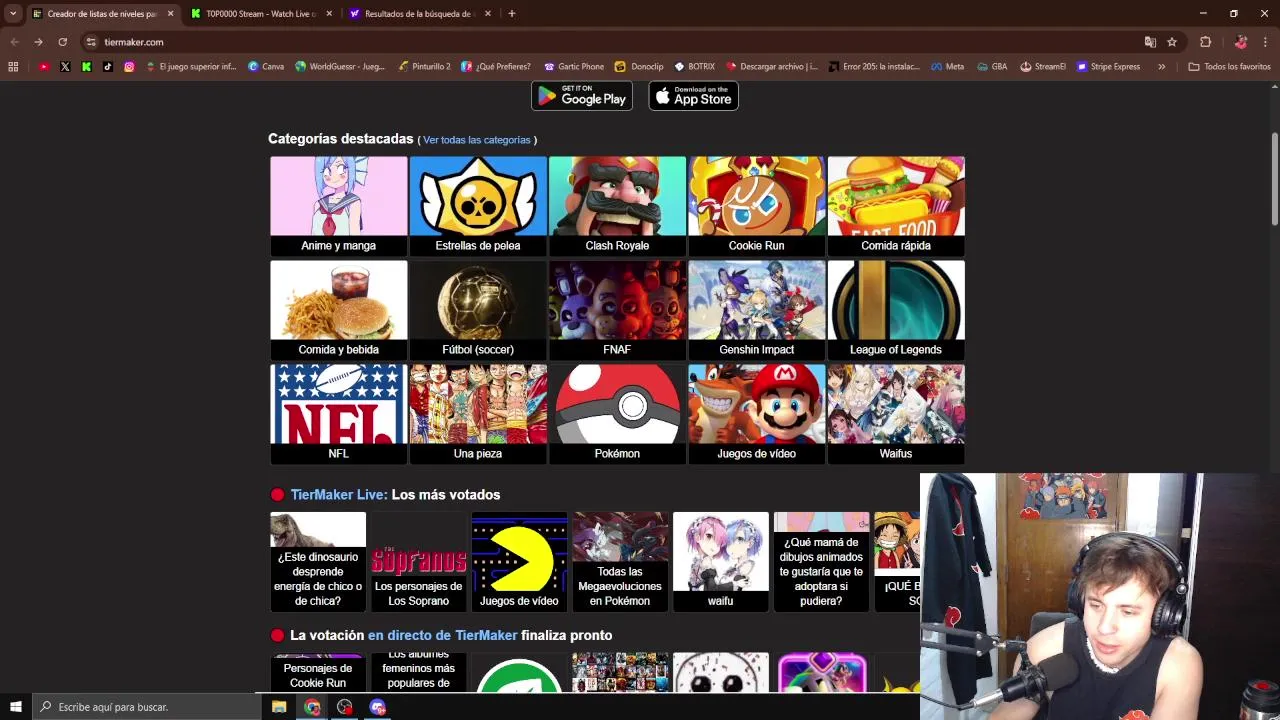Open the Waifus category
Screen dimensions: 1280x720
pos(896,414)
